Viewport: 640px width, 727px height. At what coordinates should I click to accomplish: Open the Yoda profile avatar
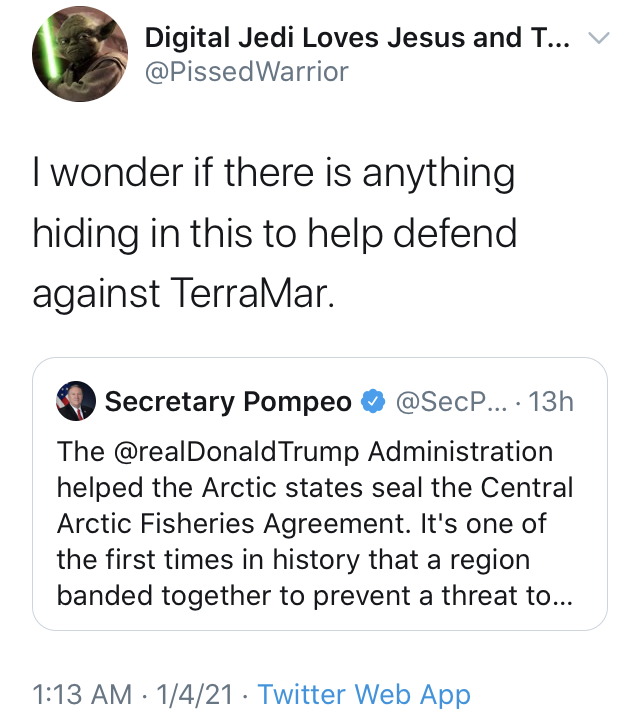(80, 54)
